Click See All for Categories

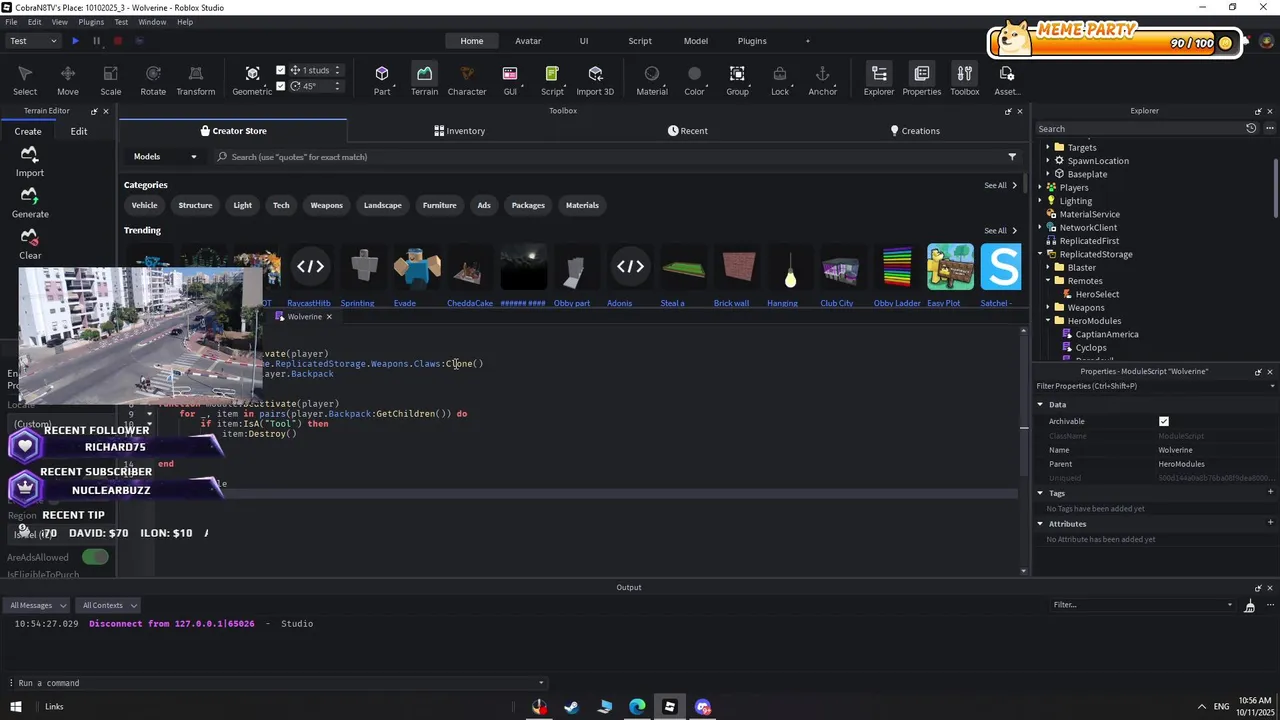(x=1000, y=185)
